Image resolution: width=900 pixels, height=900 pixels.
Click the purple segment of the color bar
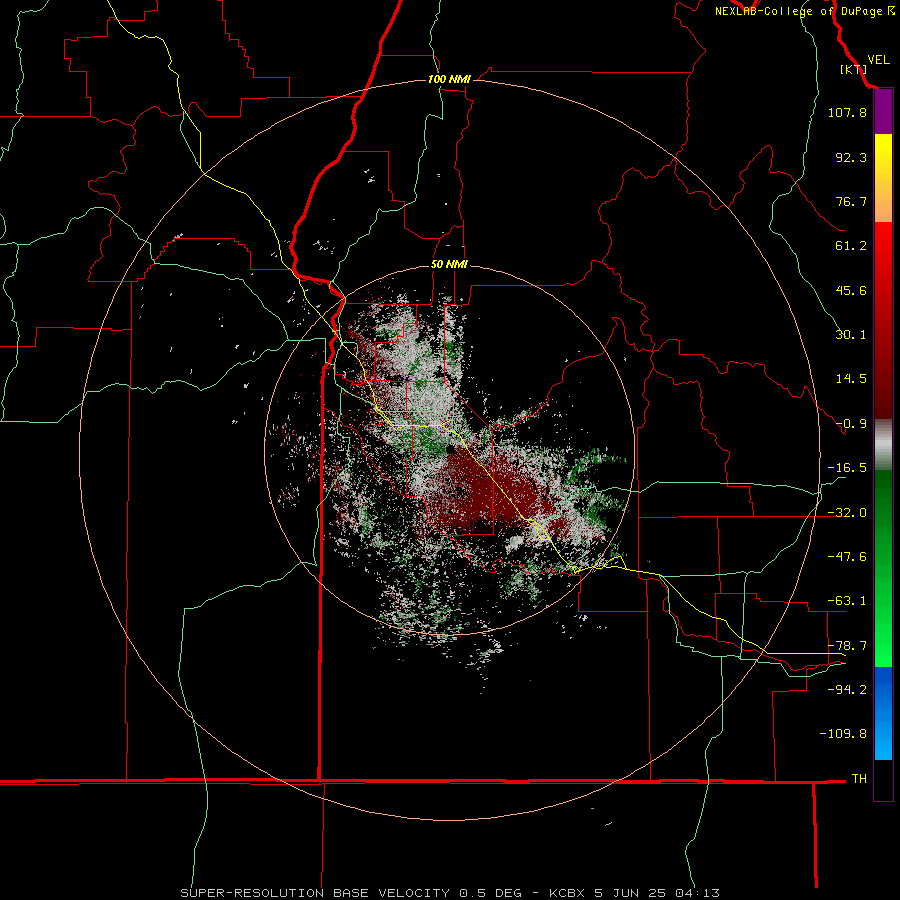click(x=883, y=112)
